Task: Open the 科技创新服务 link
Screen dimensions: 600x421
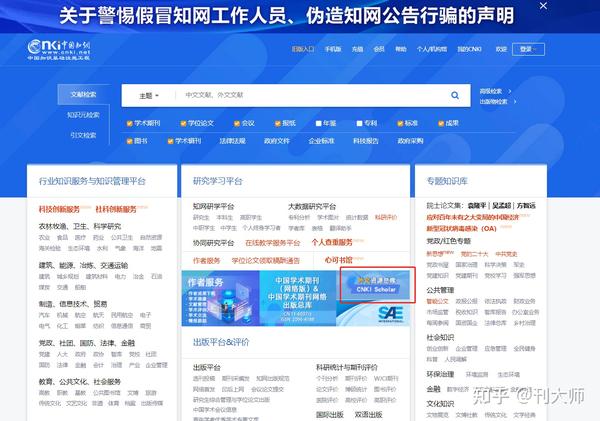Action: click(59, 209)
